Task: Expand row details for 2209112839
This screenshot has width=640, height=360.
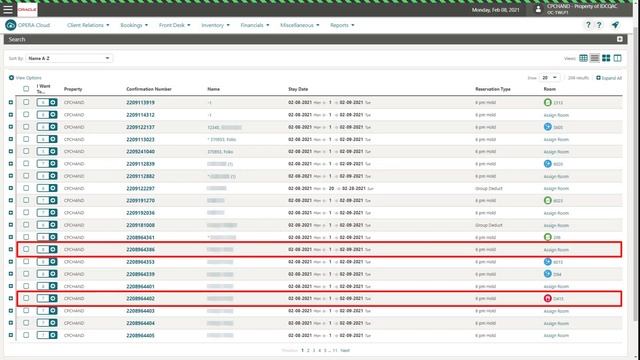Action: tap(11, 164)
